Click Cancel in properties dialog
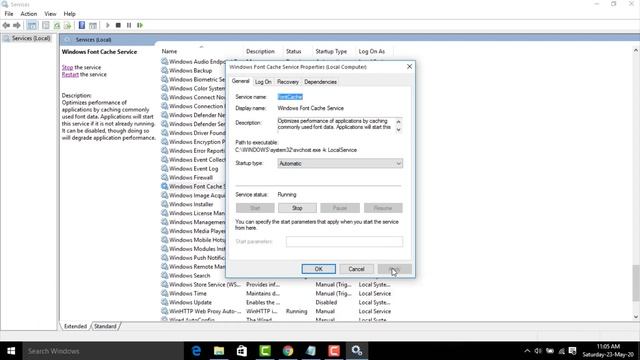640x360 pixels. [356, 269]
